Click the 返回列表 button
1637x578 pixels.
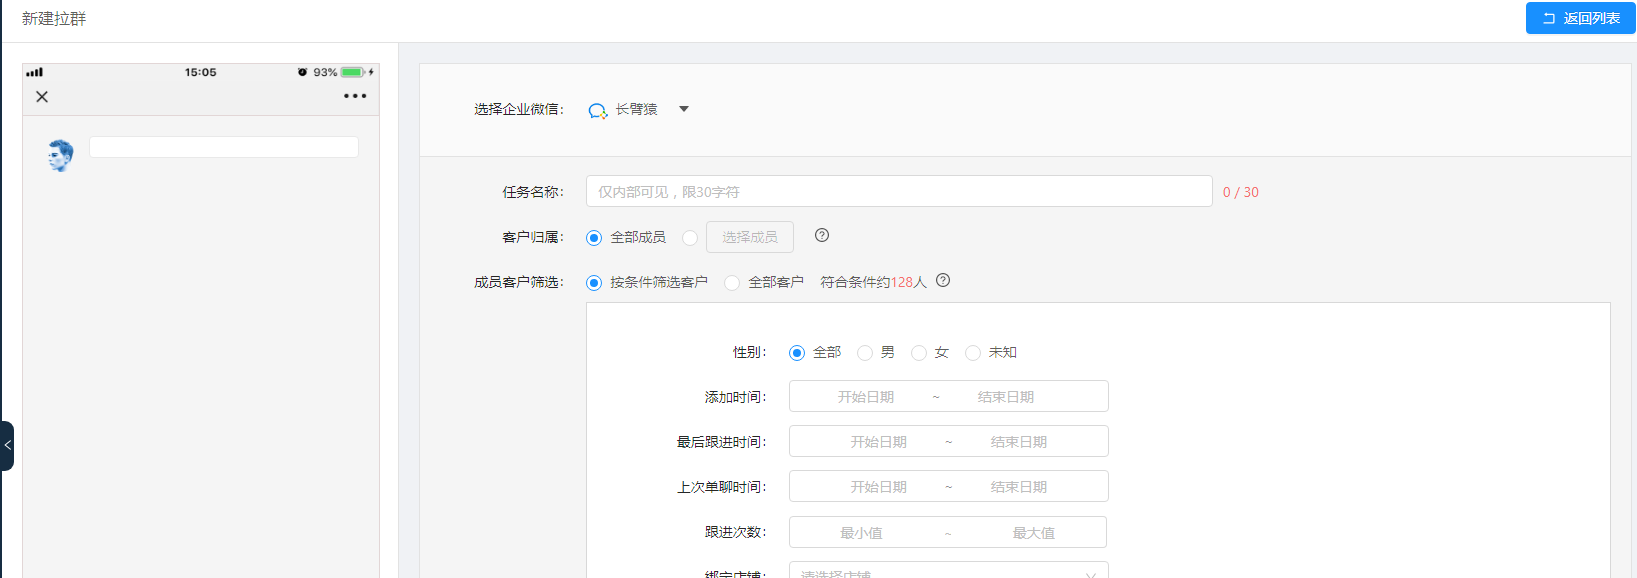click(x=1580, y=18)
